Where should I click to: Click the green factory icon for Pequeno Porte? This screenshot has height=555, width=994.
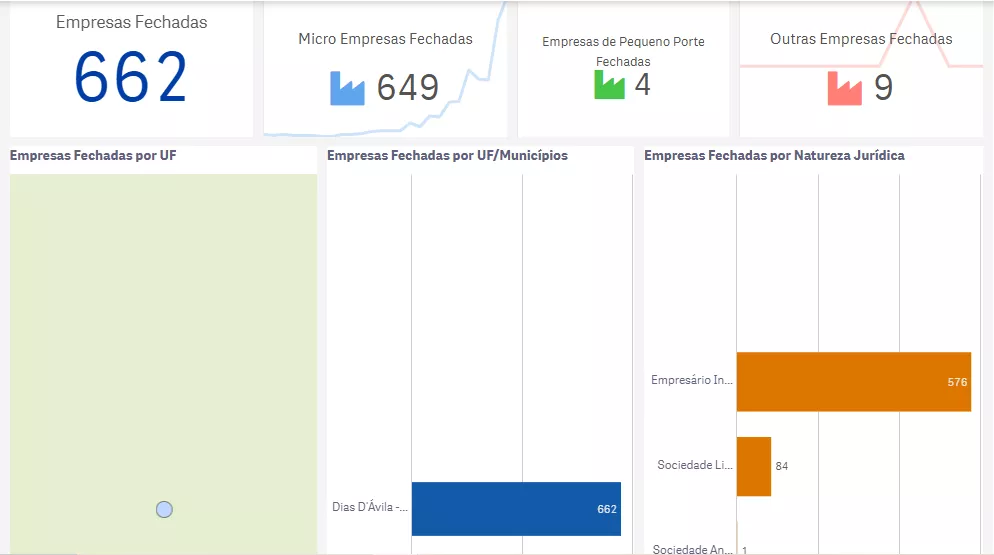(609, 85)
